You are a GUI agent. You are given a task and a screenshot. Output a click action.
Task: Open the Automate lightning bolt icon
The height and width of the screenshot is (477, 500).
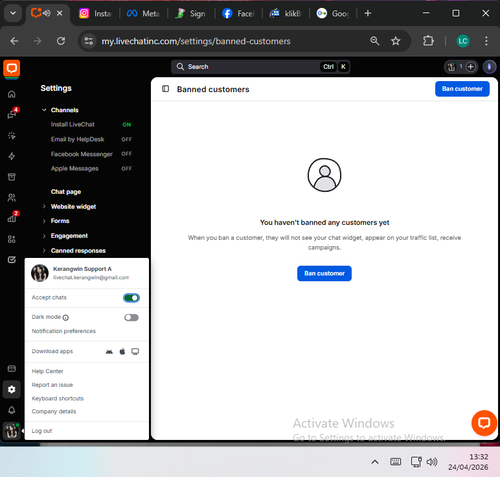pos(12,156)
